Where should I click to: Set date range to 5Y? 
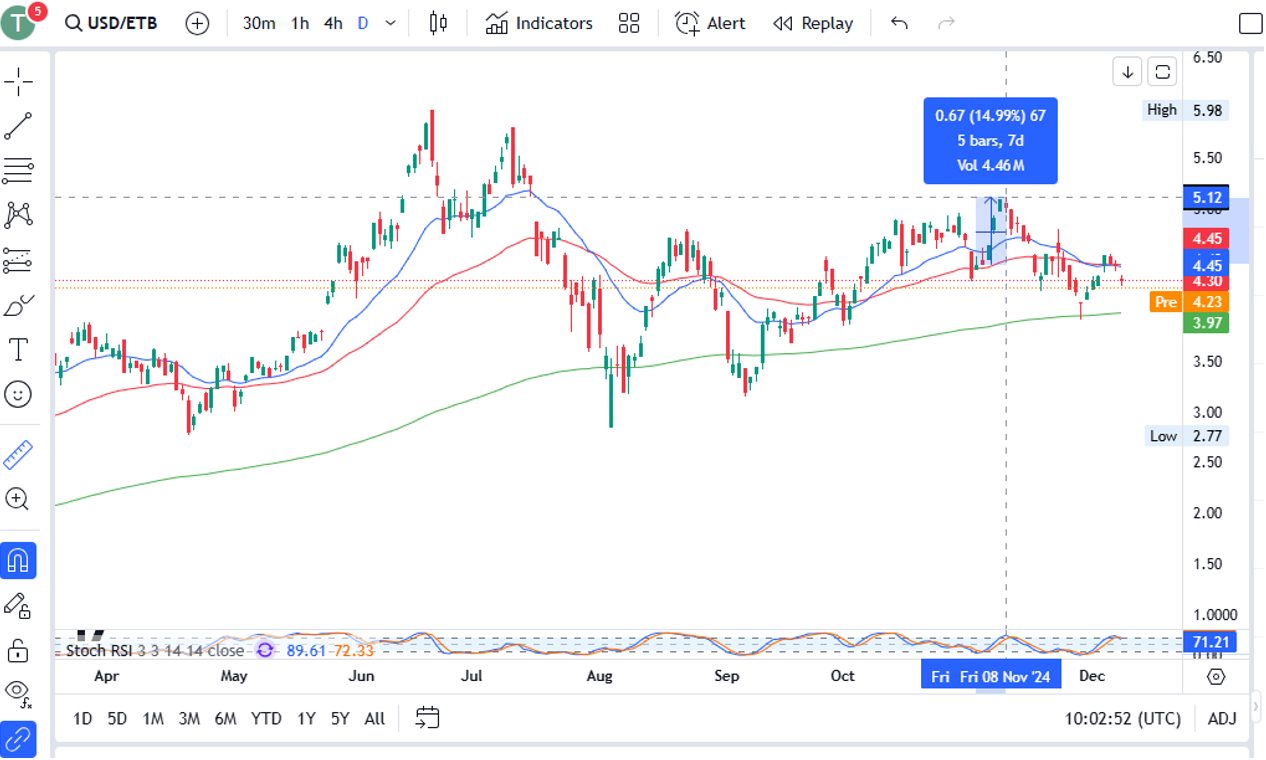coord(340,718)
